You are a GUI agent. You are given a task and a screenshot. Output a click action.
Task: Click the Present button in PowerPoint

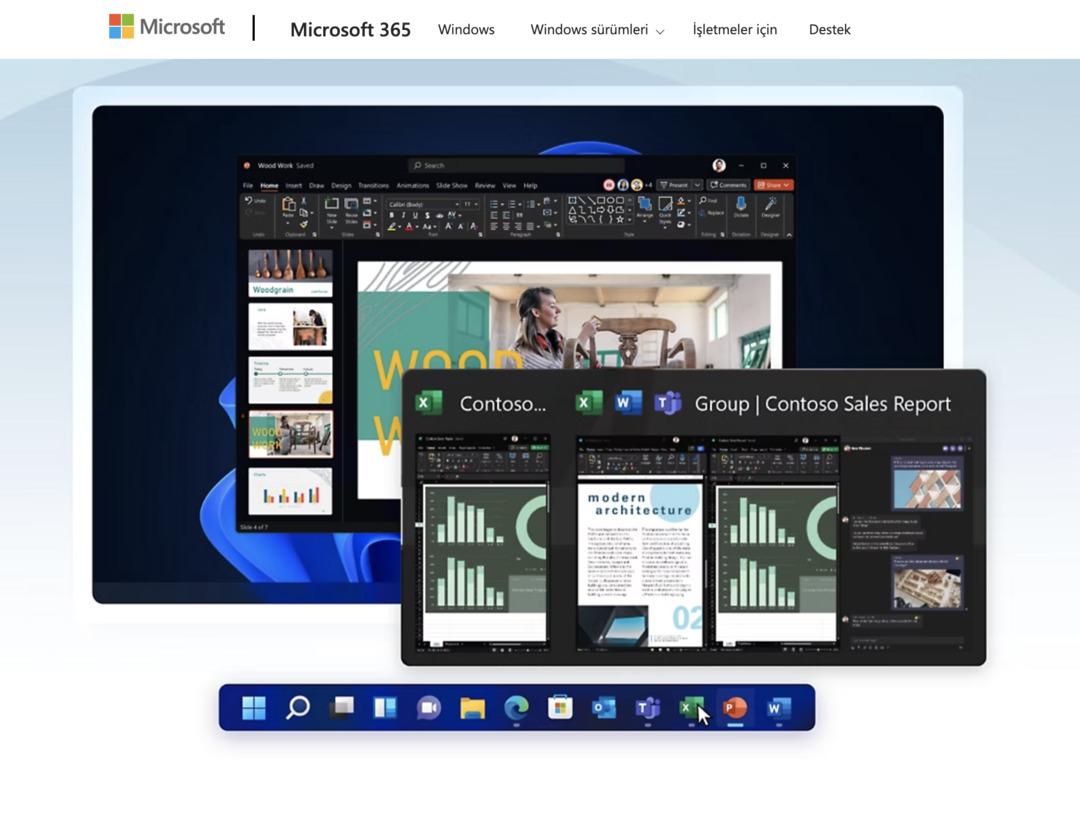coord(674,185)
